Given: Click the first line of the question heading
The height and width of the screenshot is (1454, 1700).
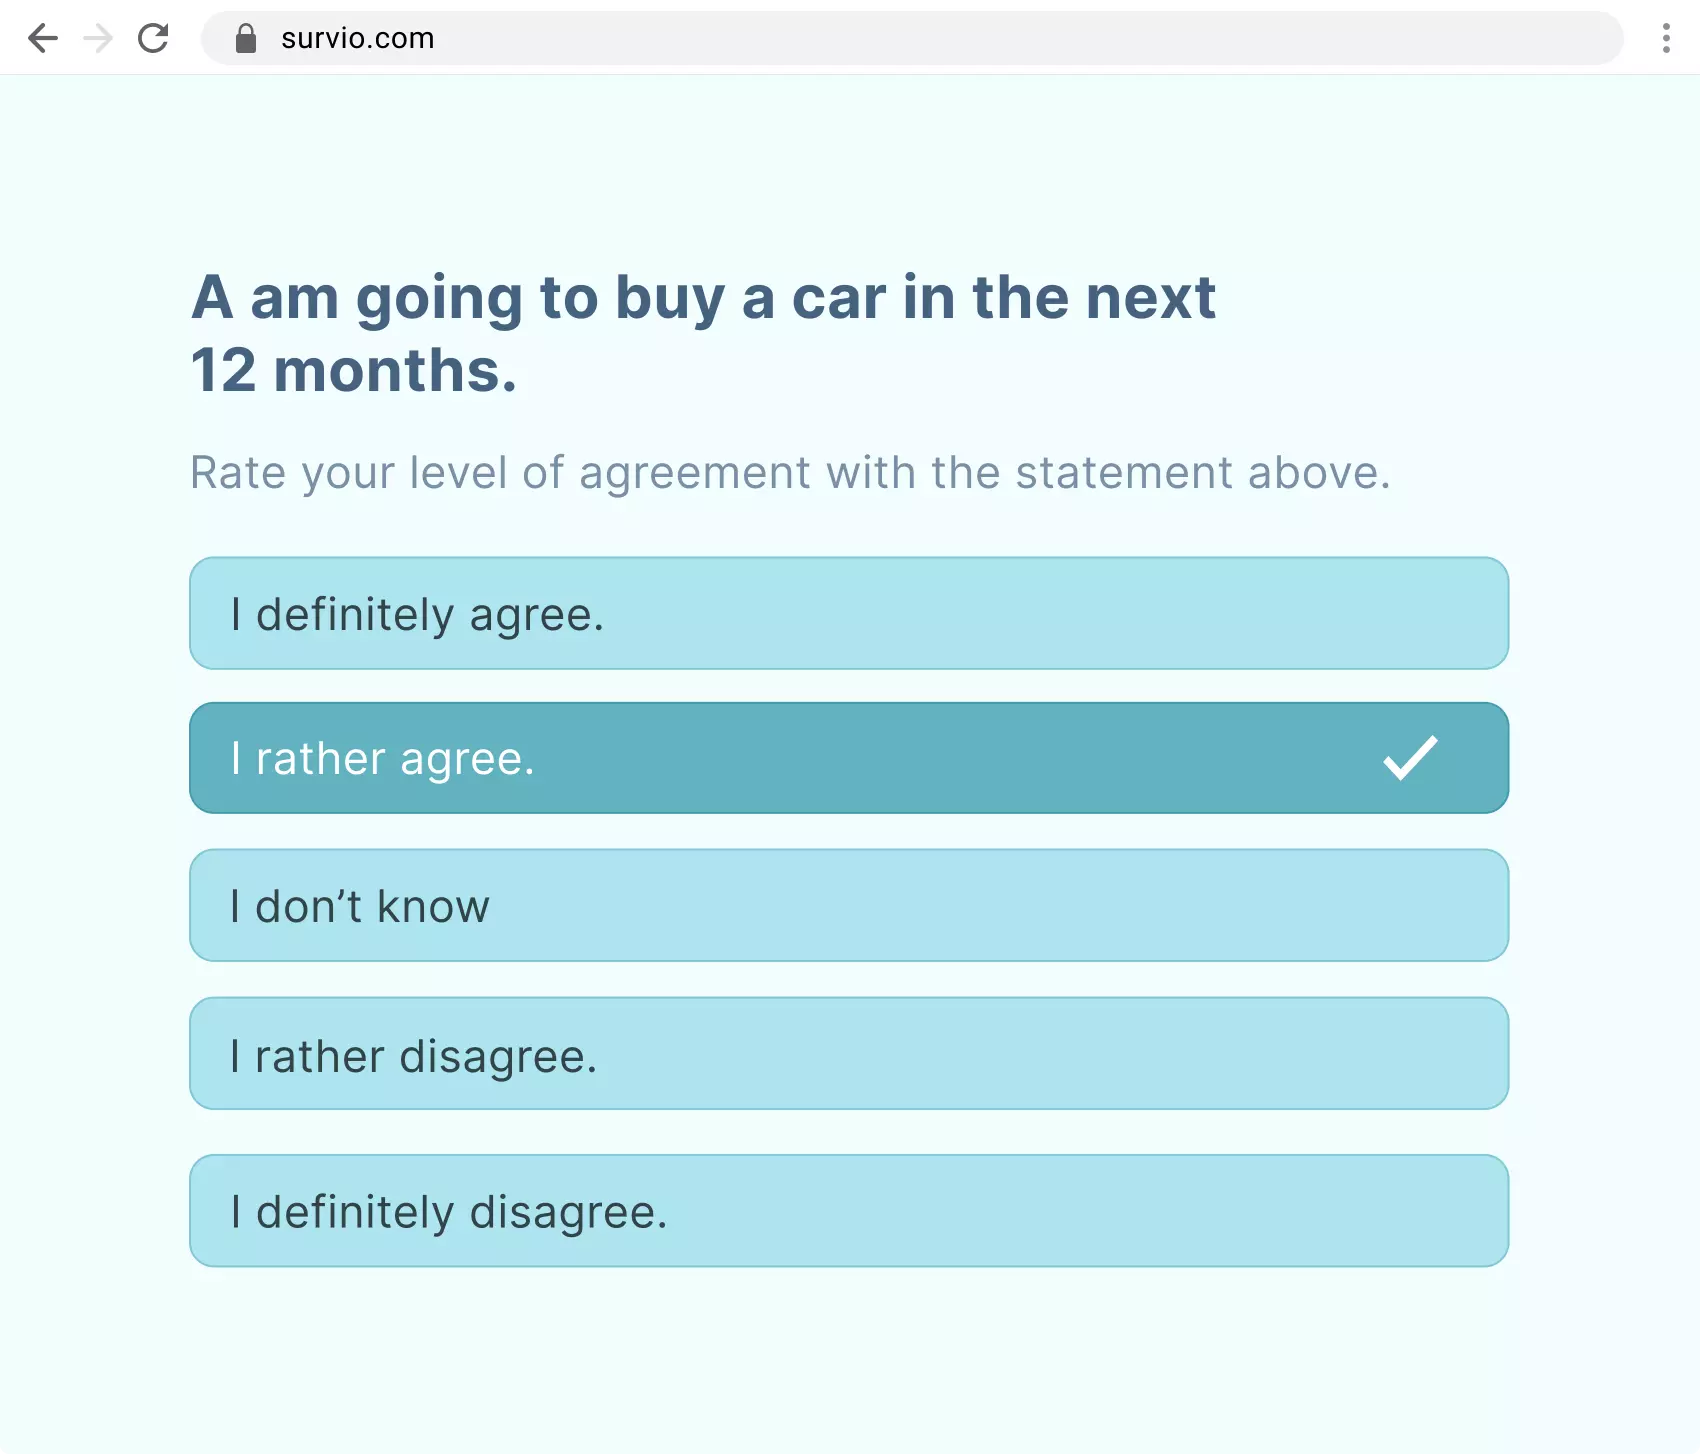Looking at the screenshot, I should pyautogui.click(x=703, y=297).
